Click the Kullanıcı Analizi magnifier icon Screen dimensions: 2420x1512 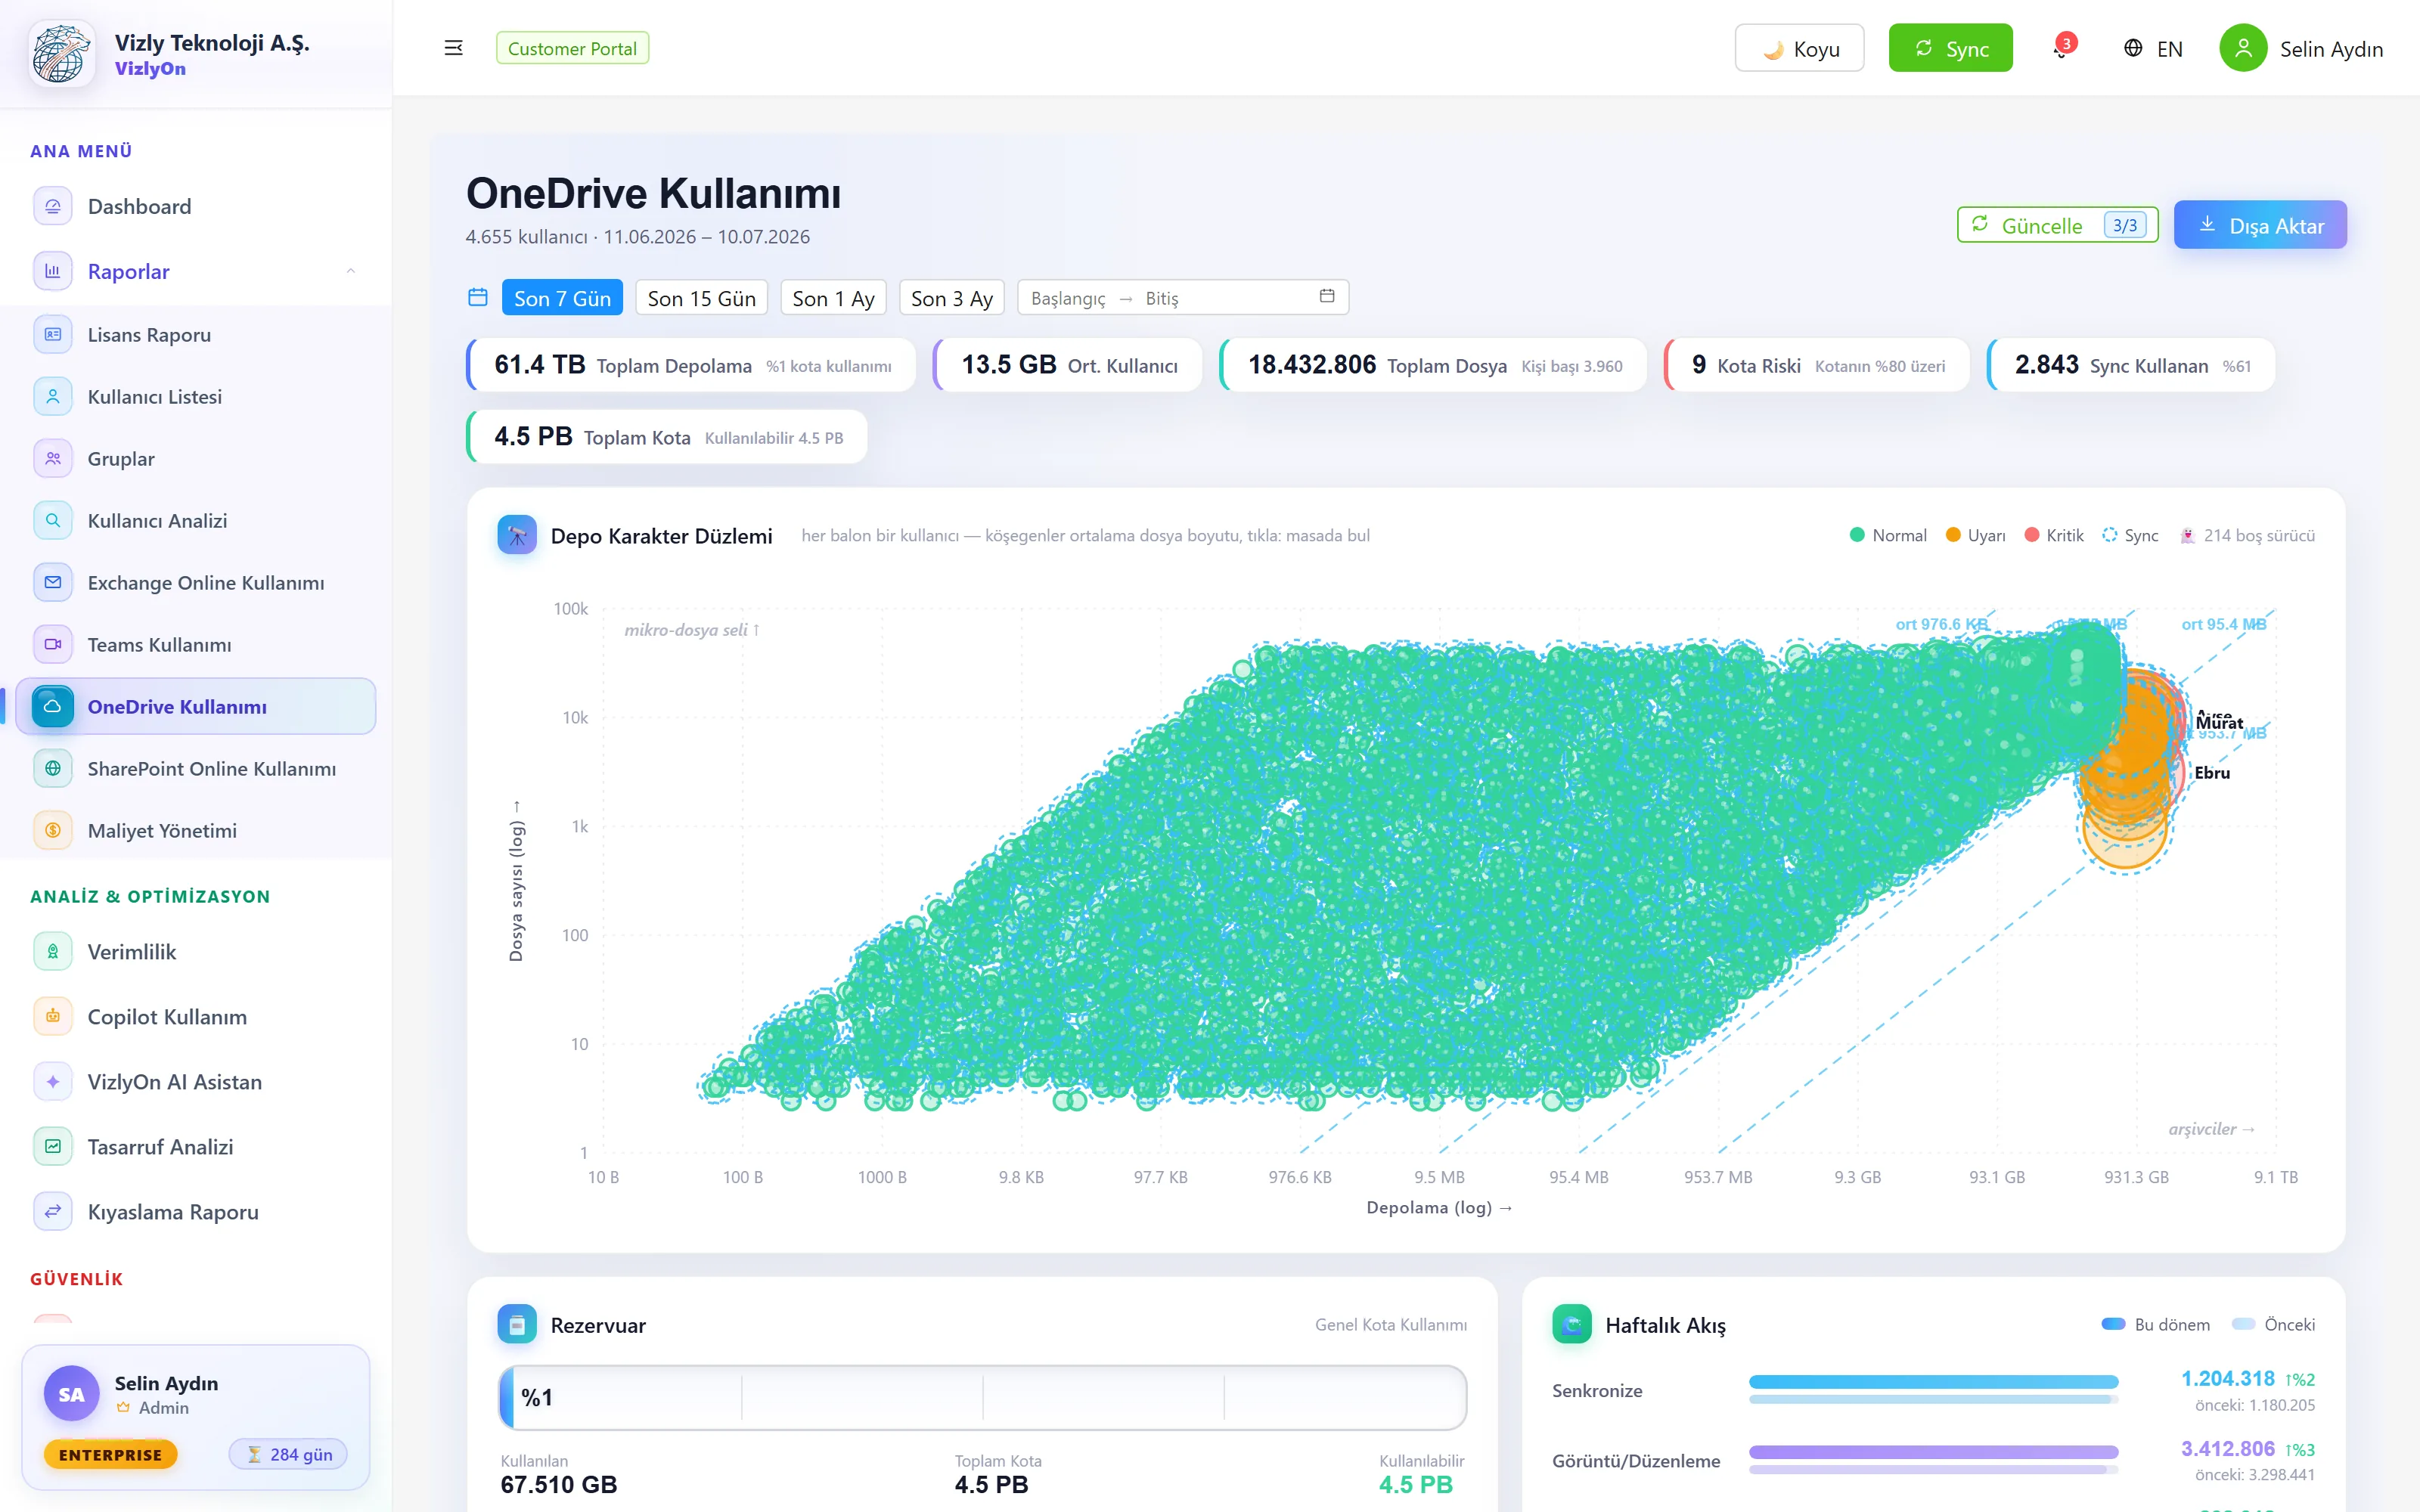(x=53, y=520)
